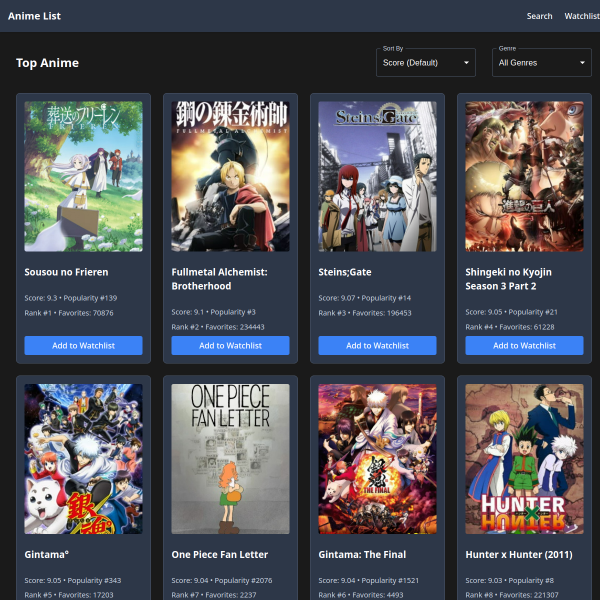600x600 pixels.
Task: Click the Gintama: The Final title
Action: coord(362,554)
